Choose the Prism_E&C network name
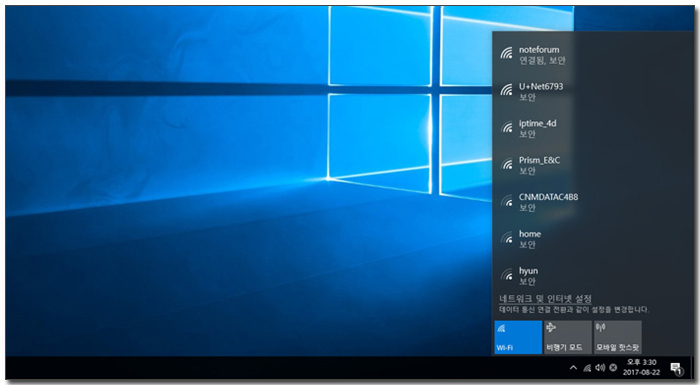 (539, 160)
